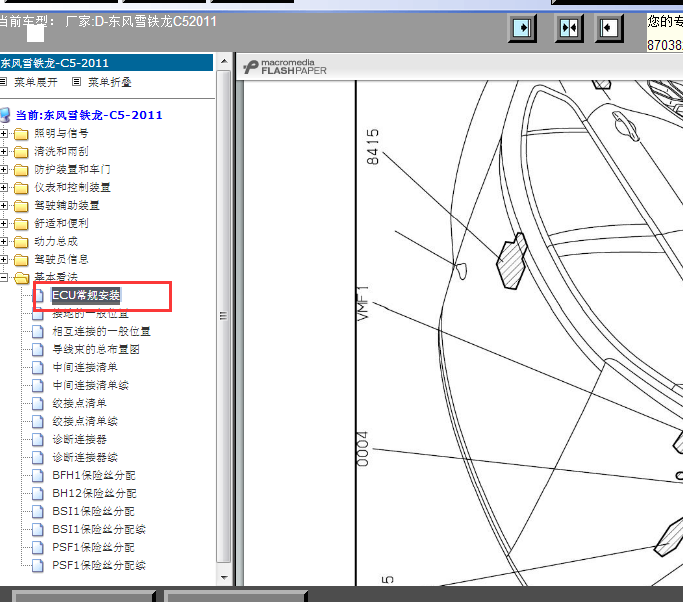Open the BFH1保险丝分配 label
The height and width of the screenshot is (602, 683).
[x=94, y=475]
